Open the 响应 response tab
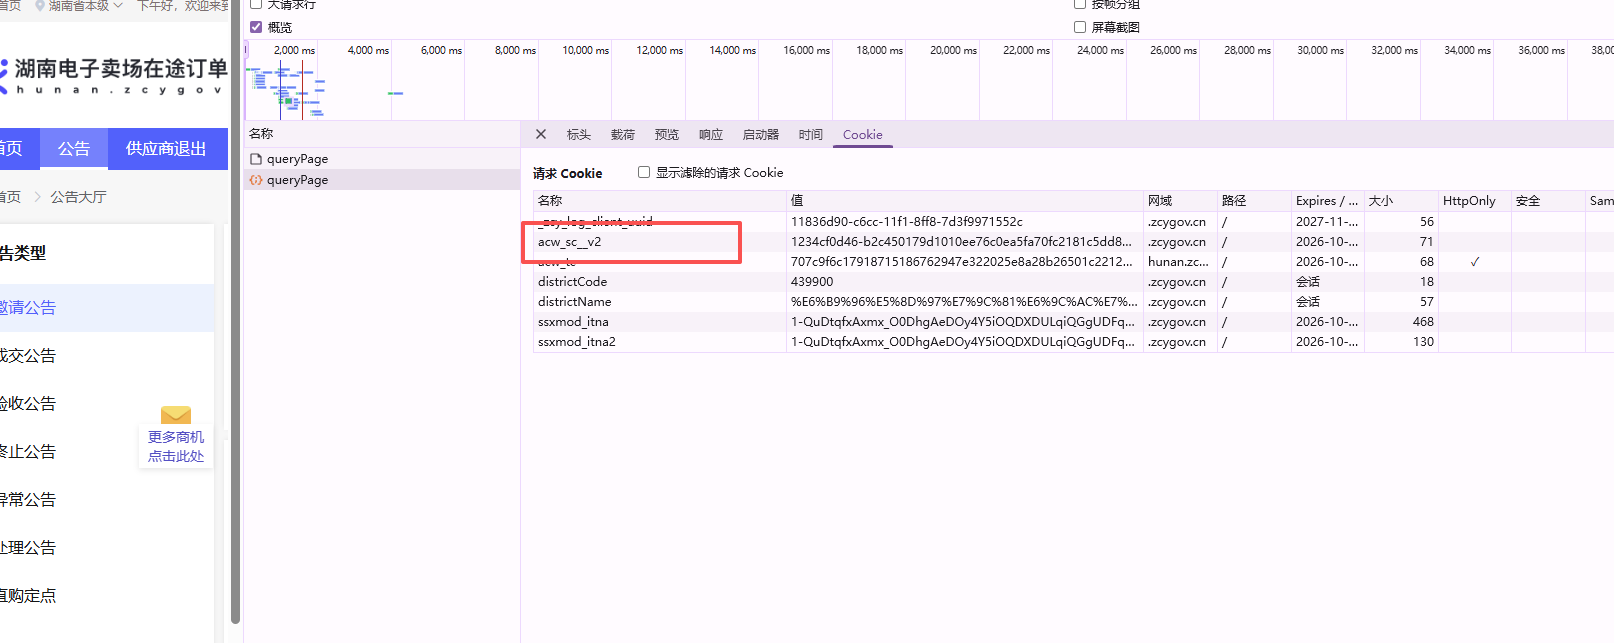Screen dimensions: 1614x643 (711, 135)
